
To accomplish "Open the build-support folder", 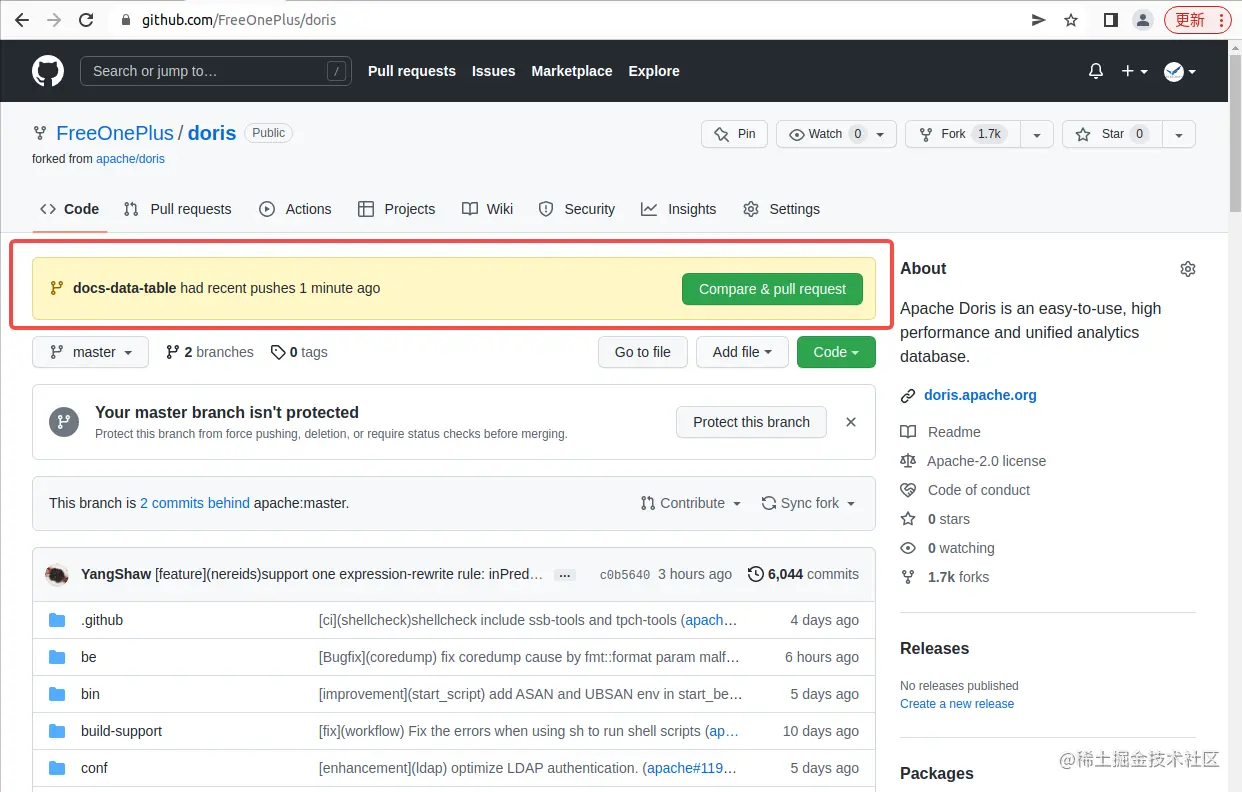I will tap(121, 731).
